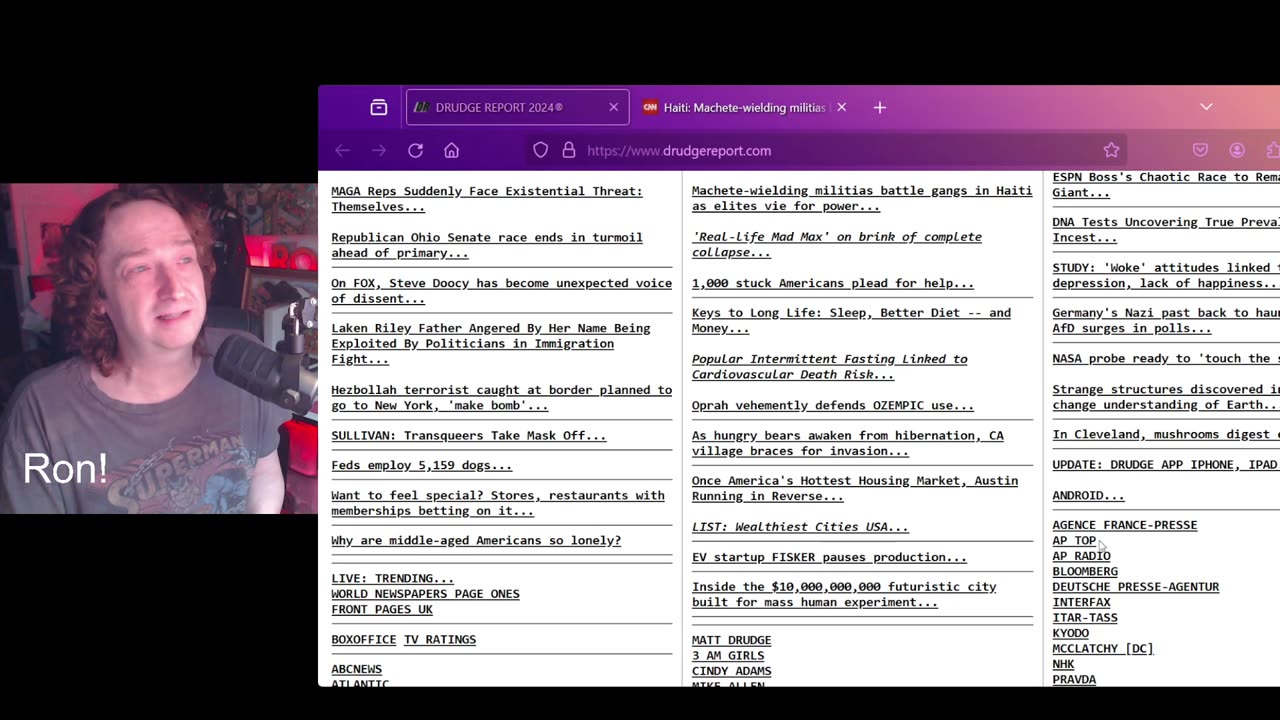Open LIVE: TRENDING link
The width and height of the screenshot is (1280, 720).
tap(392, 579)
